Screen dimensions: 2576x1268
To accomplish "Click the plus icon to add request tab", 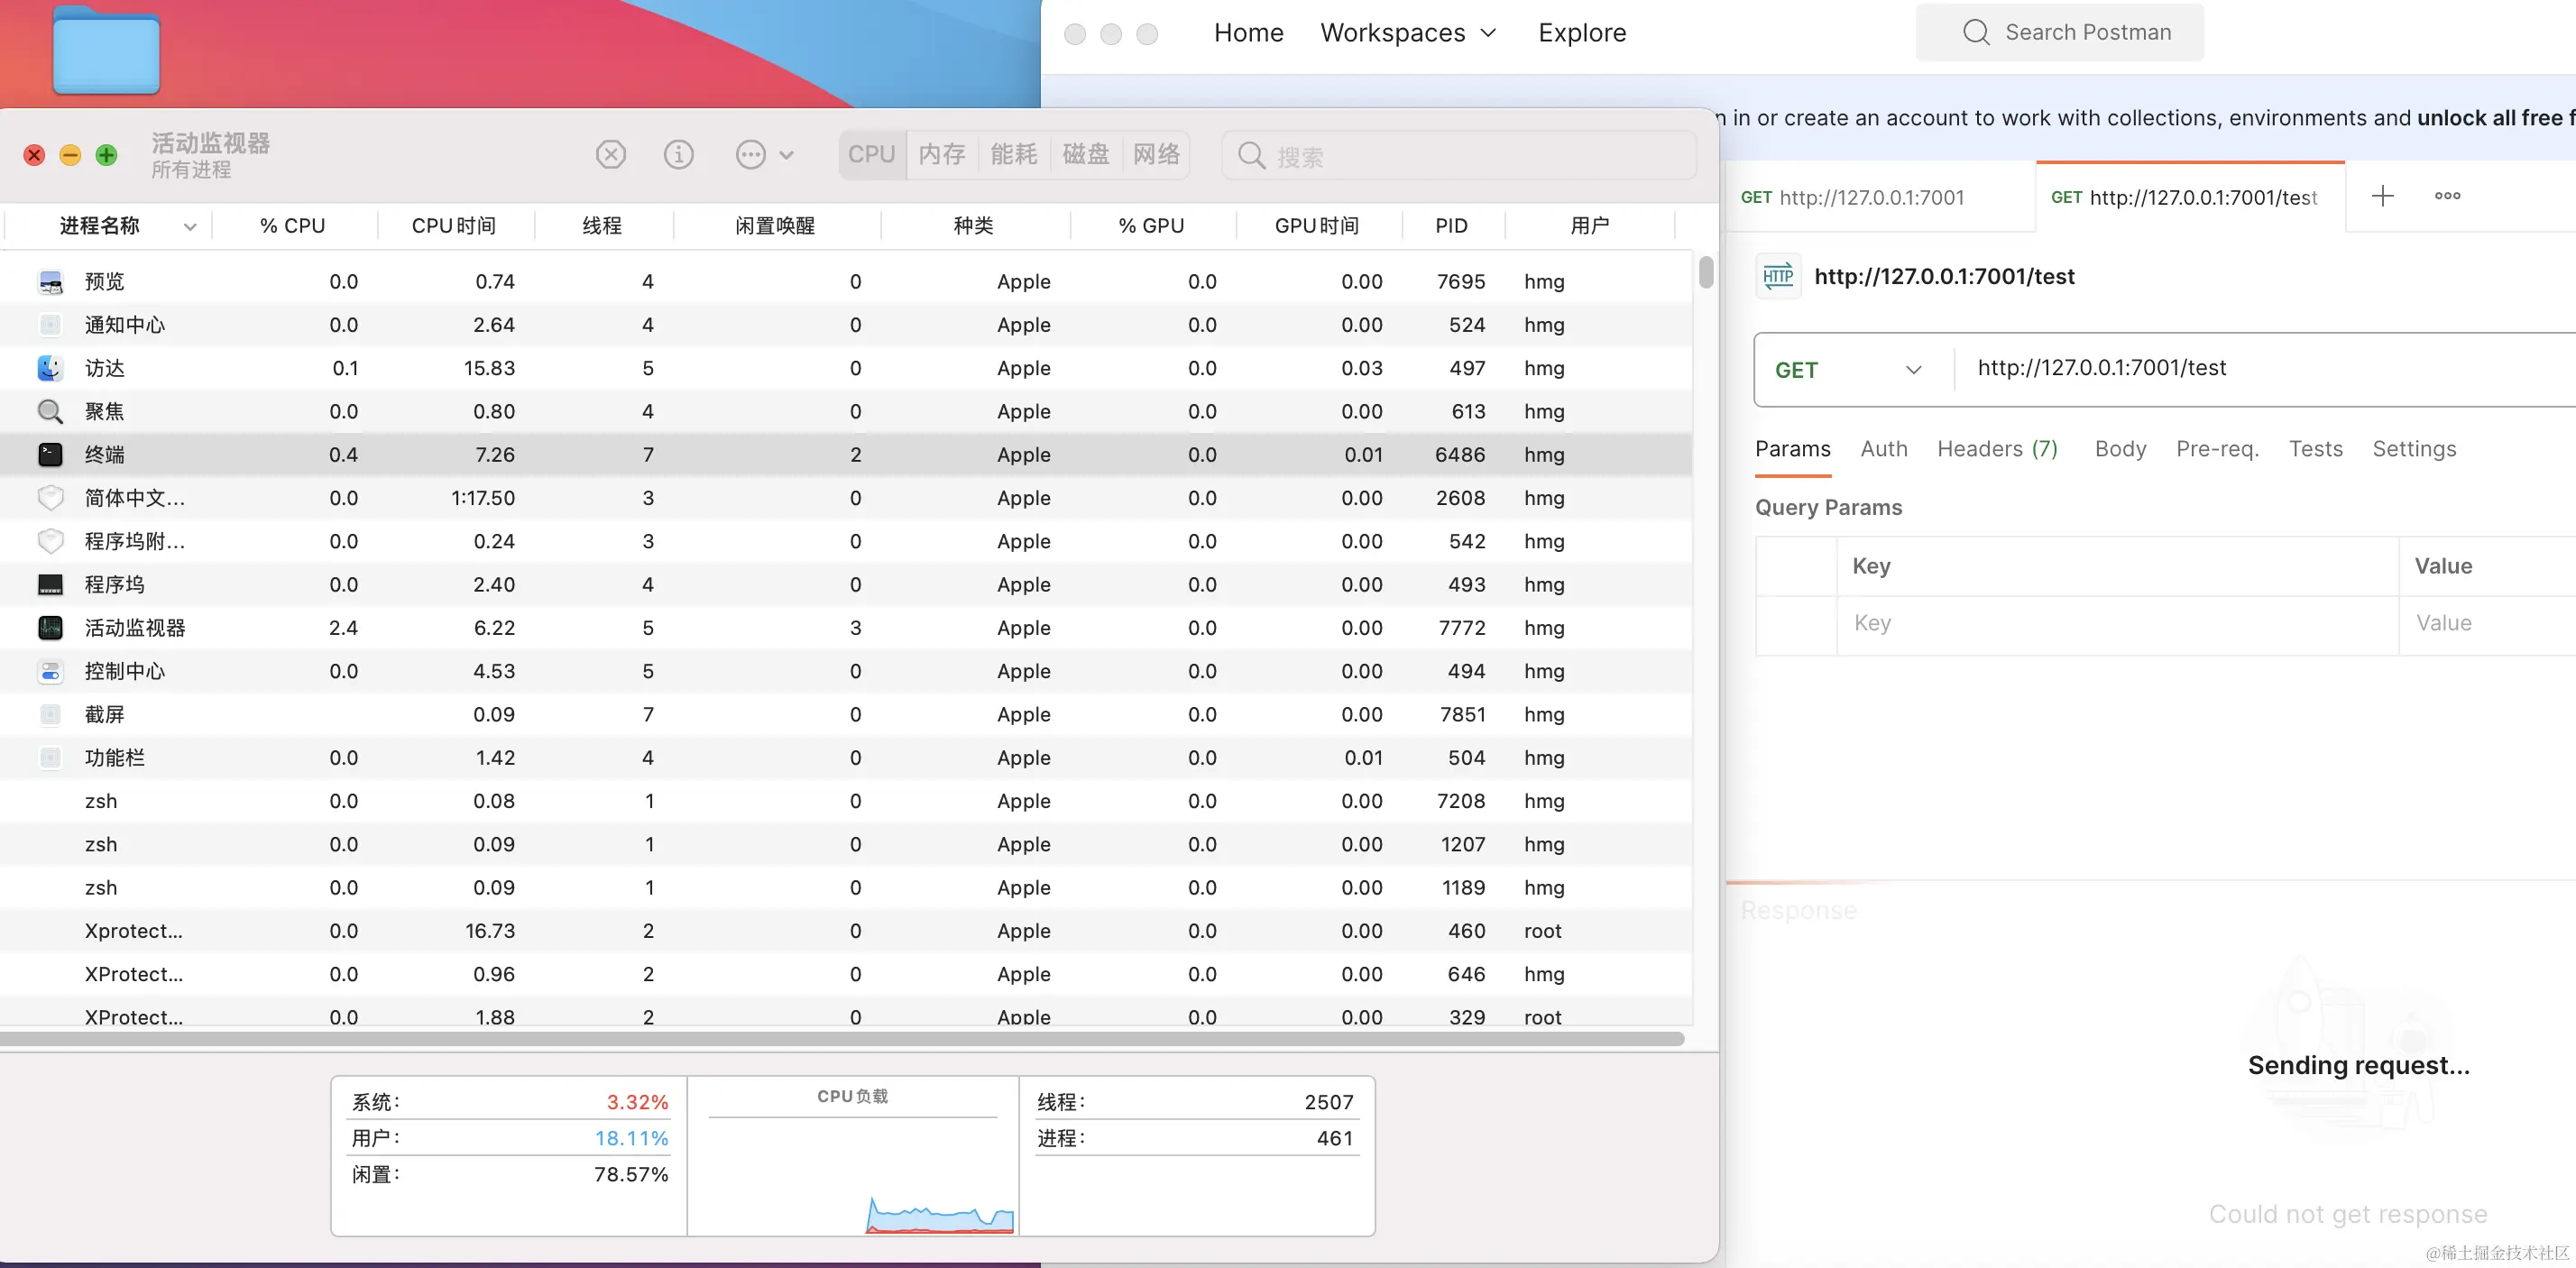I will tap(2382, 196).
